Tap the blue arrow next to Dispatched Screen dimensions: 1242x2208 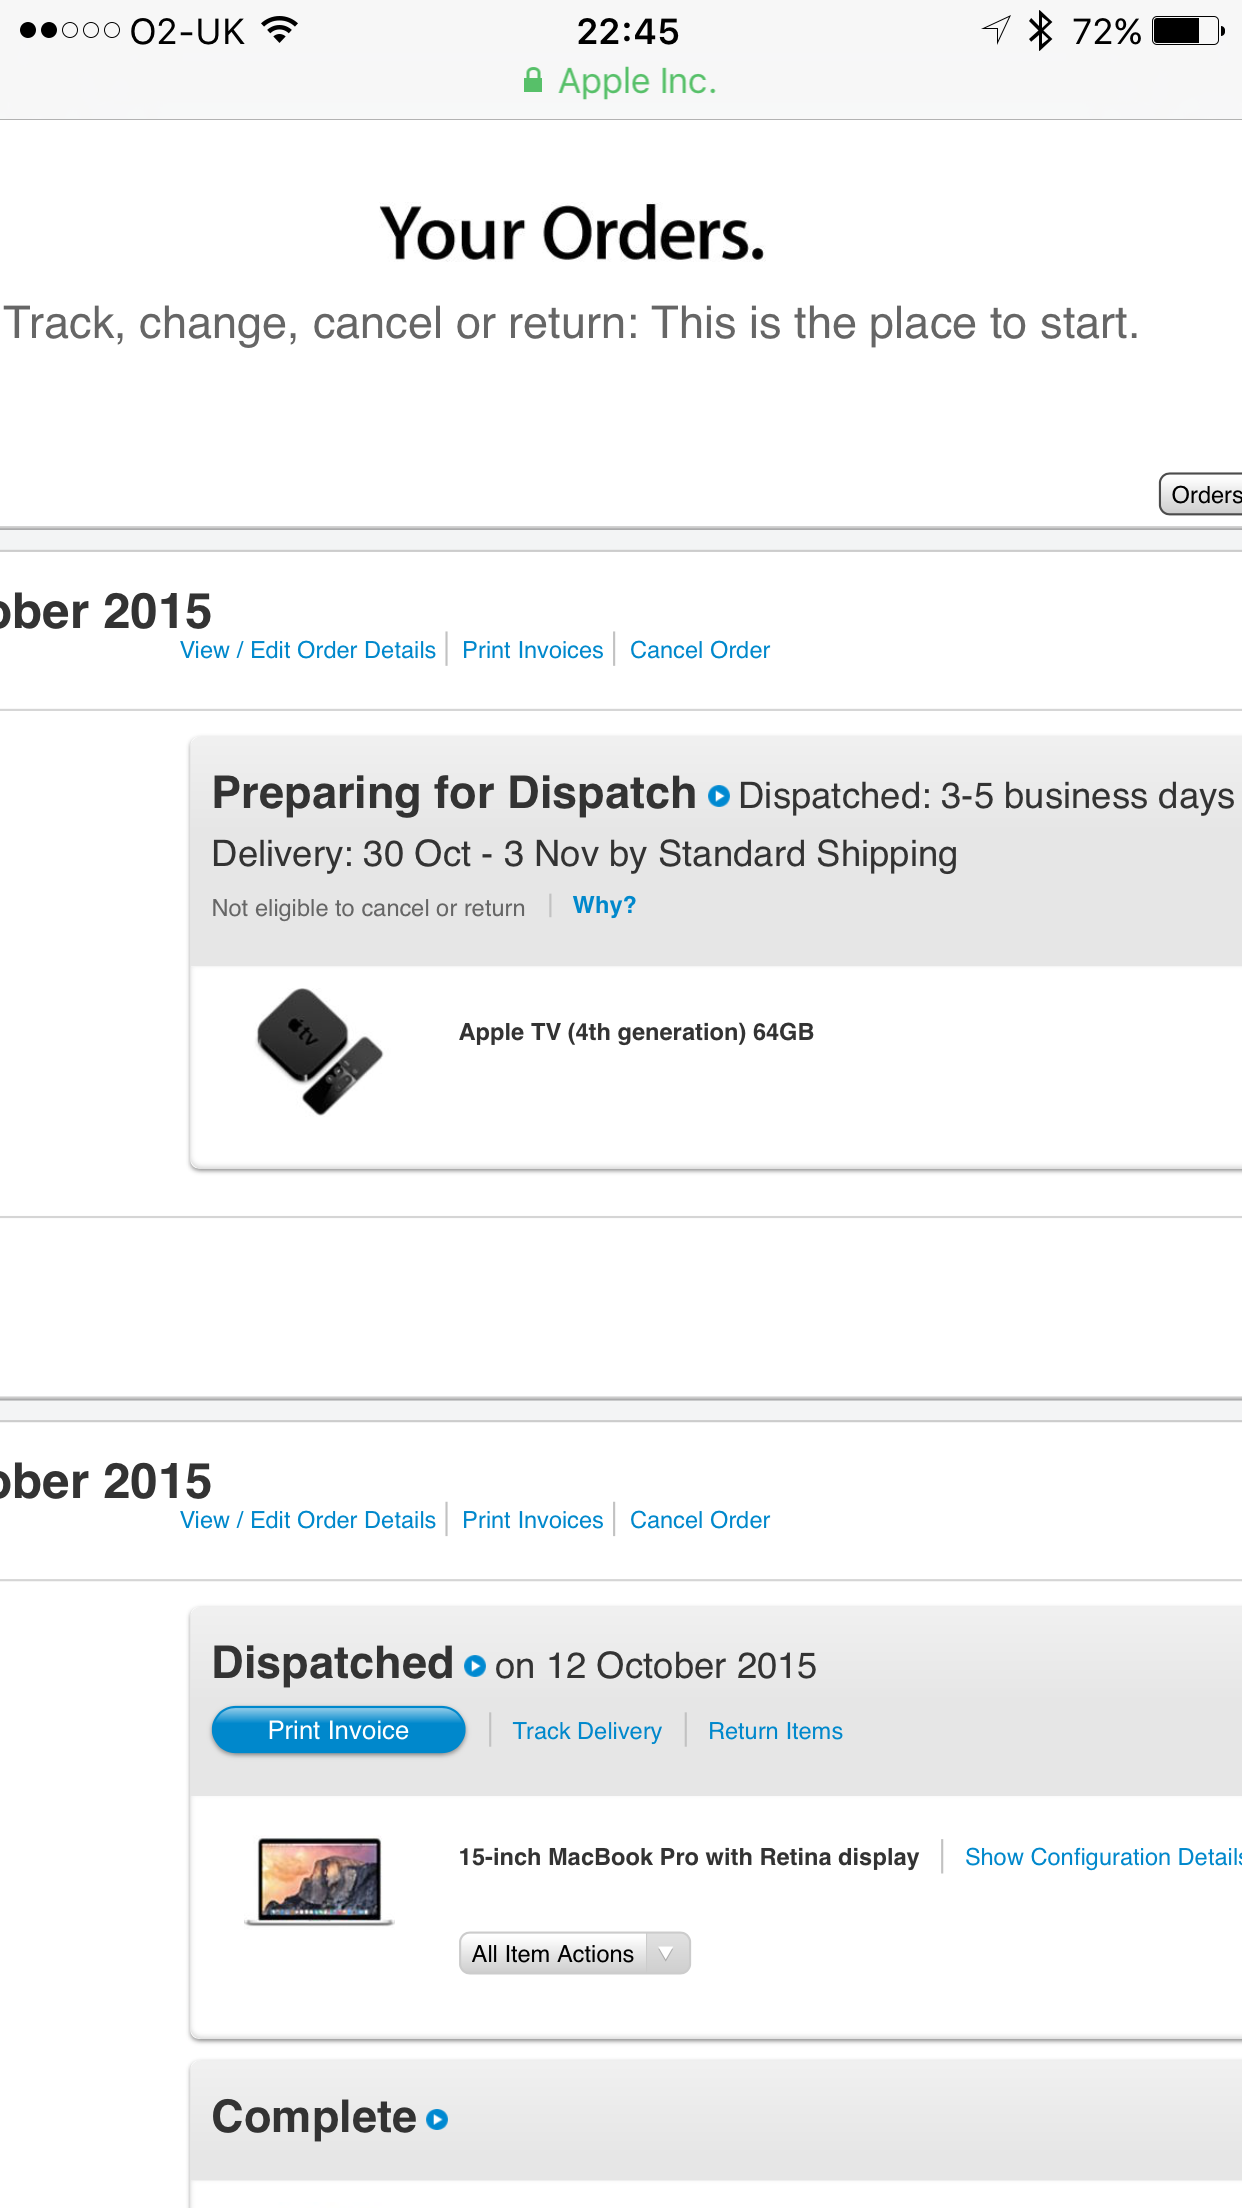point(475,1666)
